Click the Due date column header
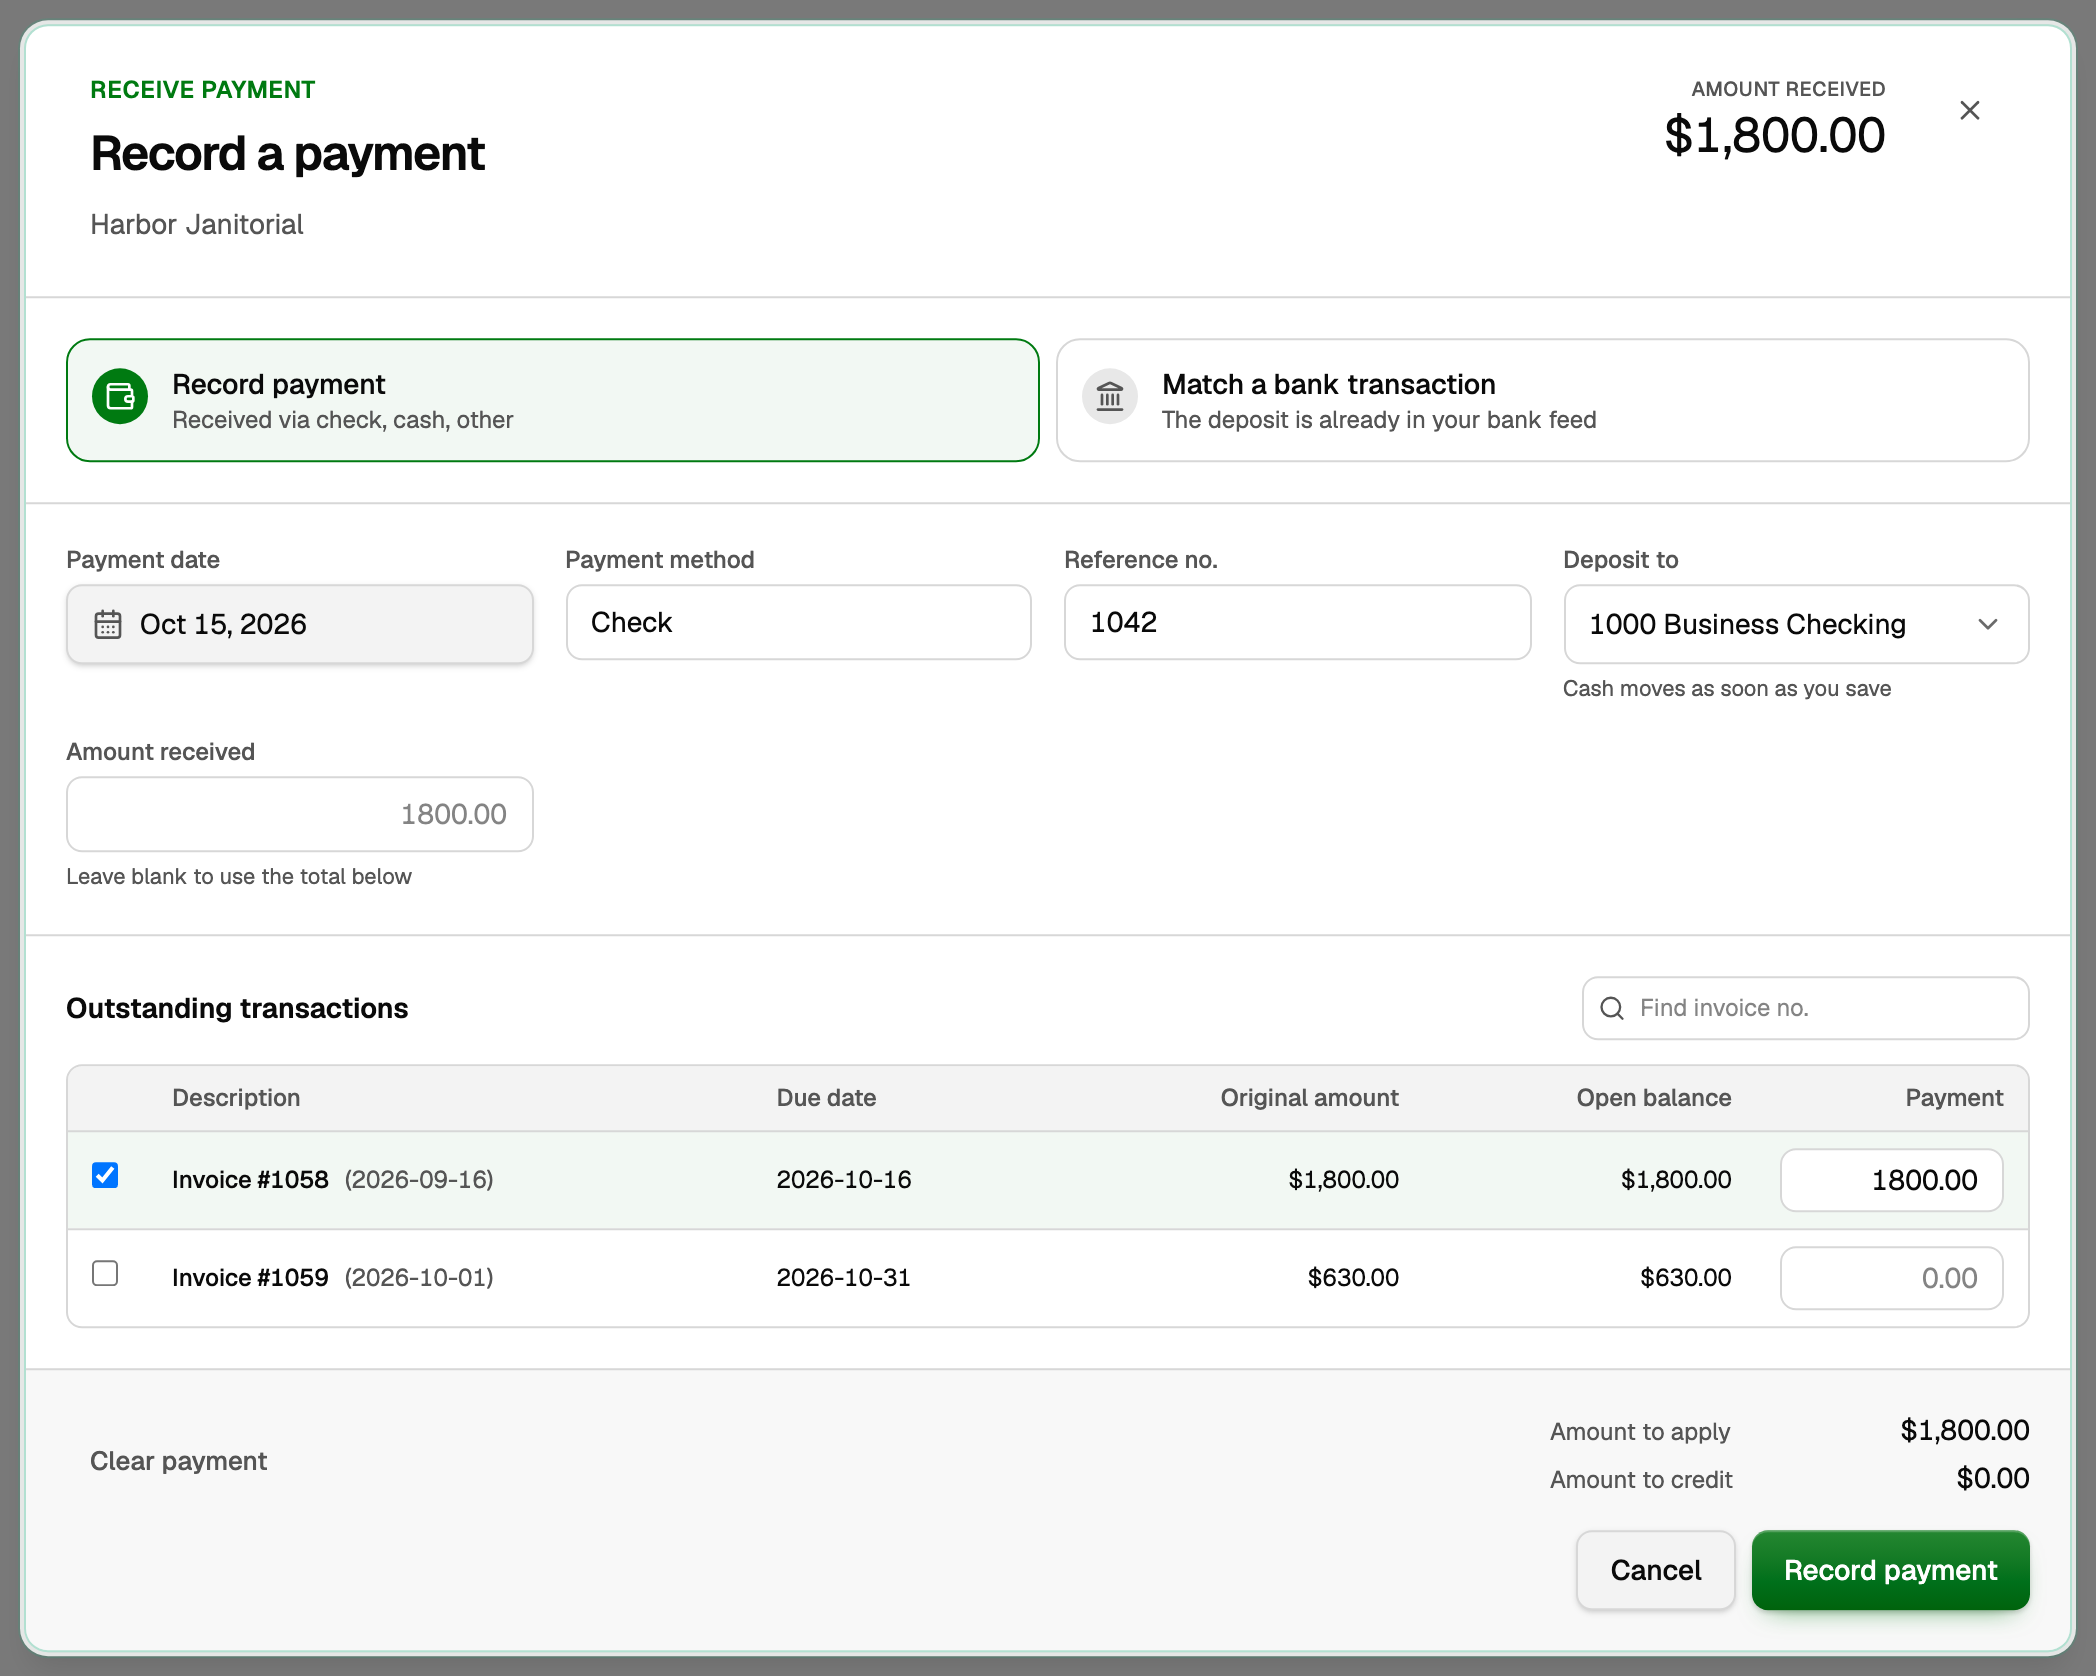 click(x=826, y=1098)
